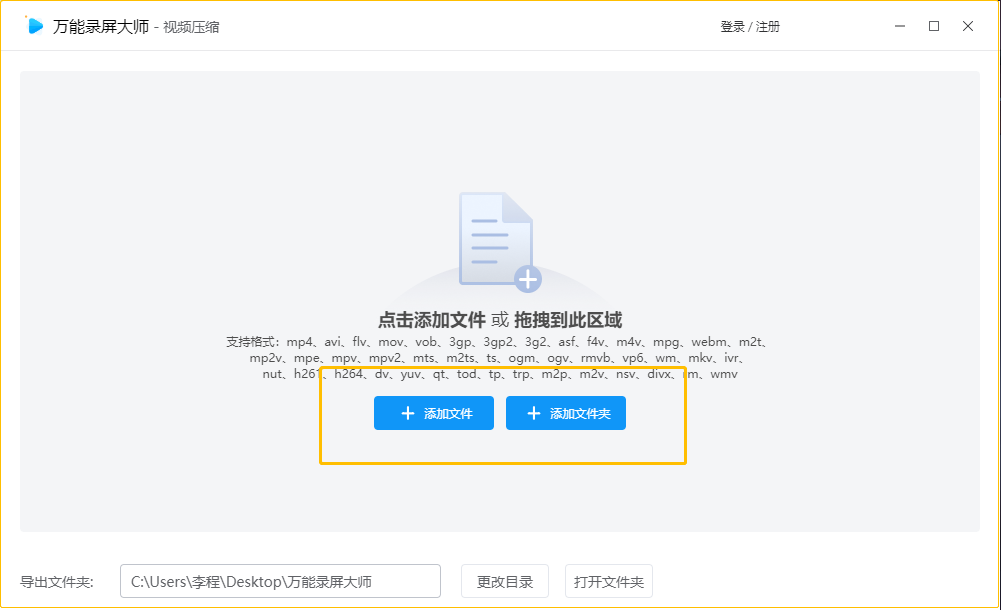The width and height of the screenshot is (1001, 610).
Task: Maximize the application window
Action: coord(934,26)
